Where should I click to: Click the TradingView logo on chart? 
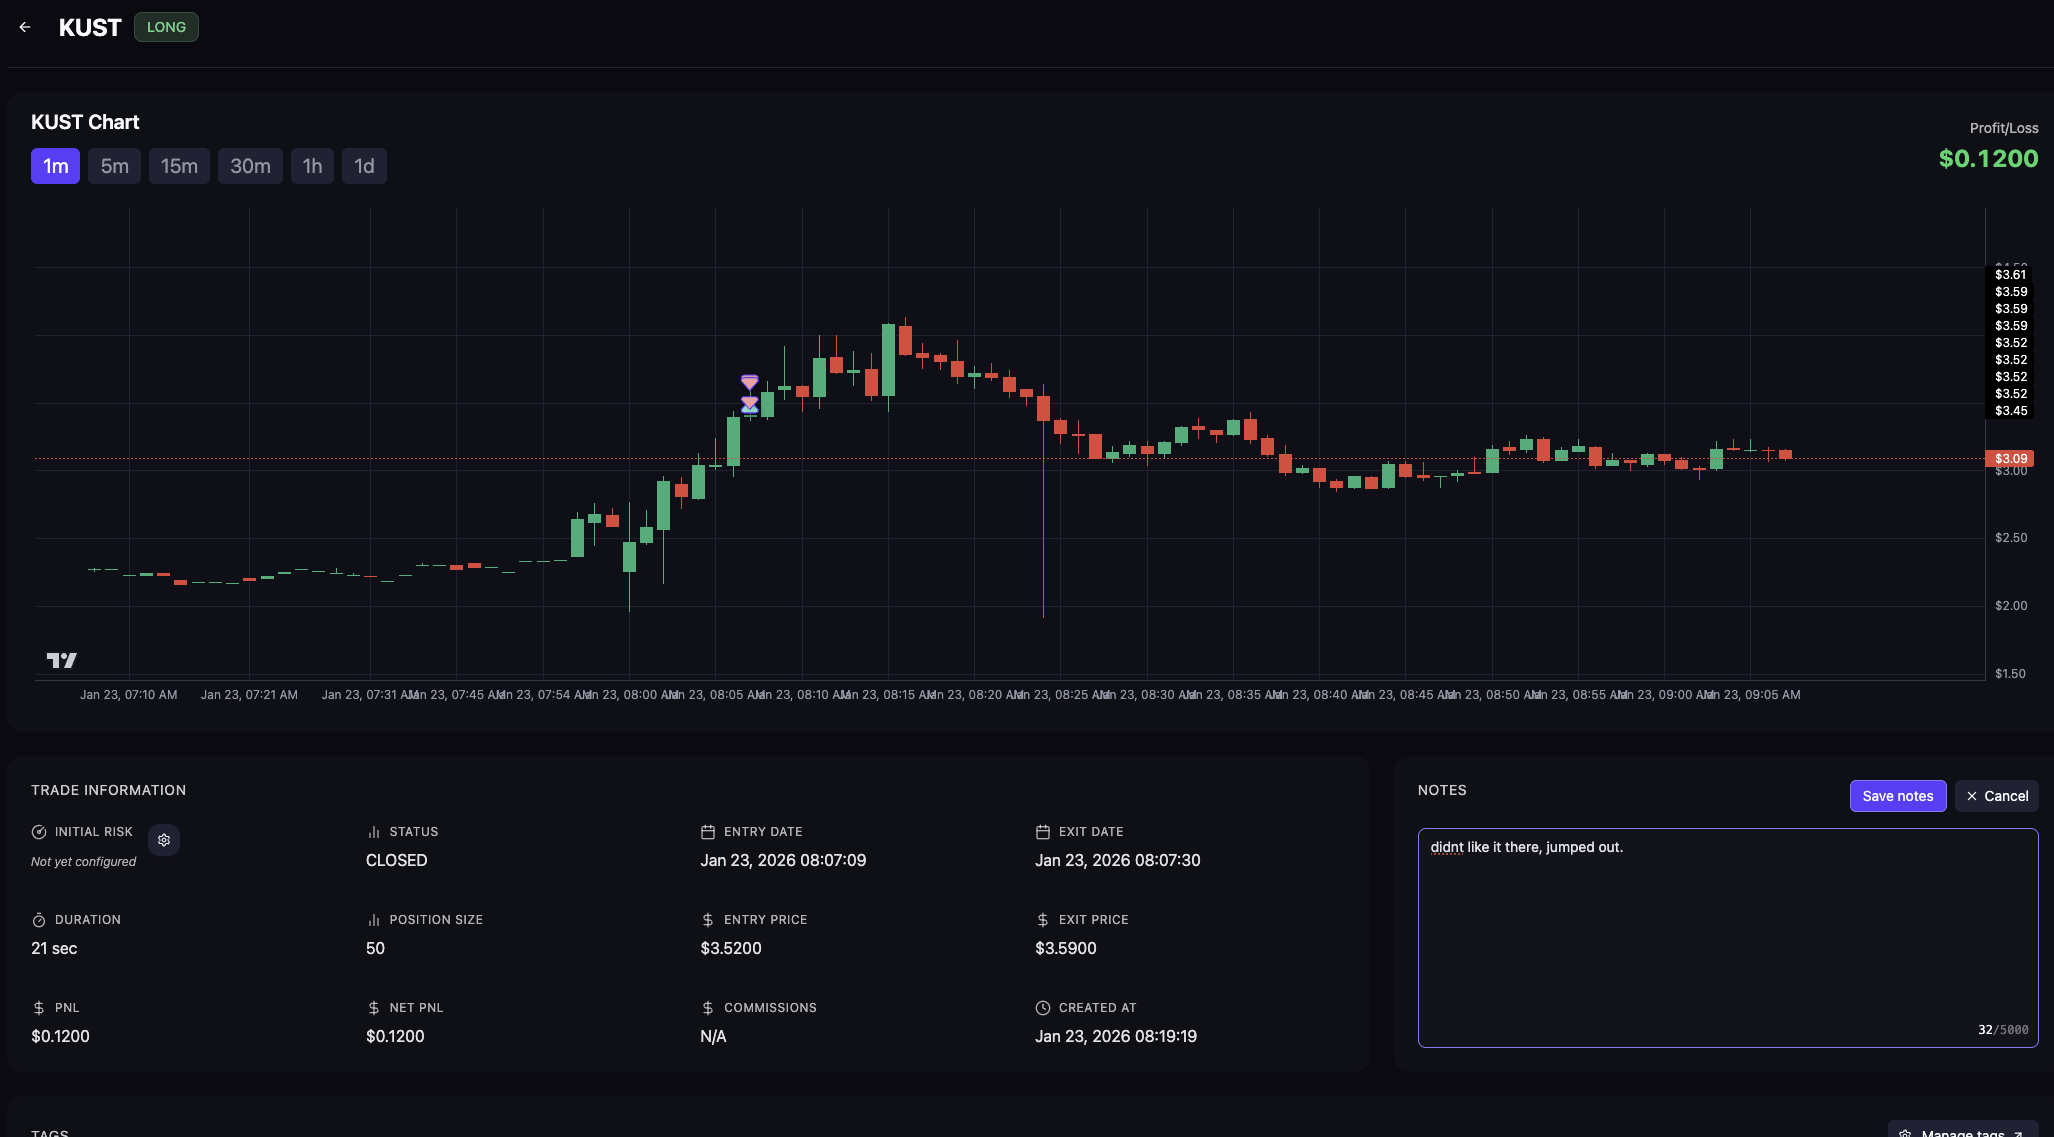(62, 660)
